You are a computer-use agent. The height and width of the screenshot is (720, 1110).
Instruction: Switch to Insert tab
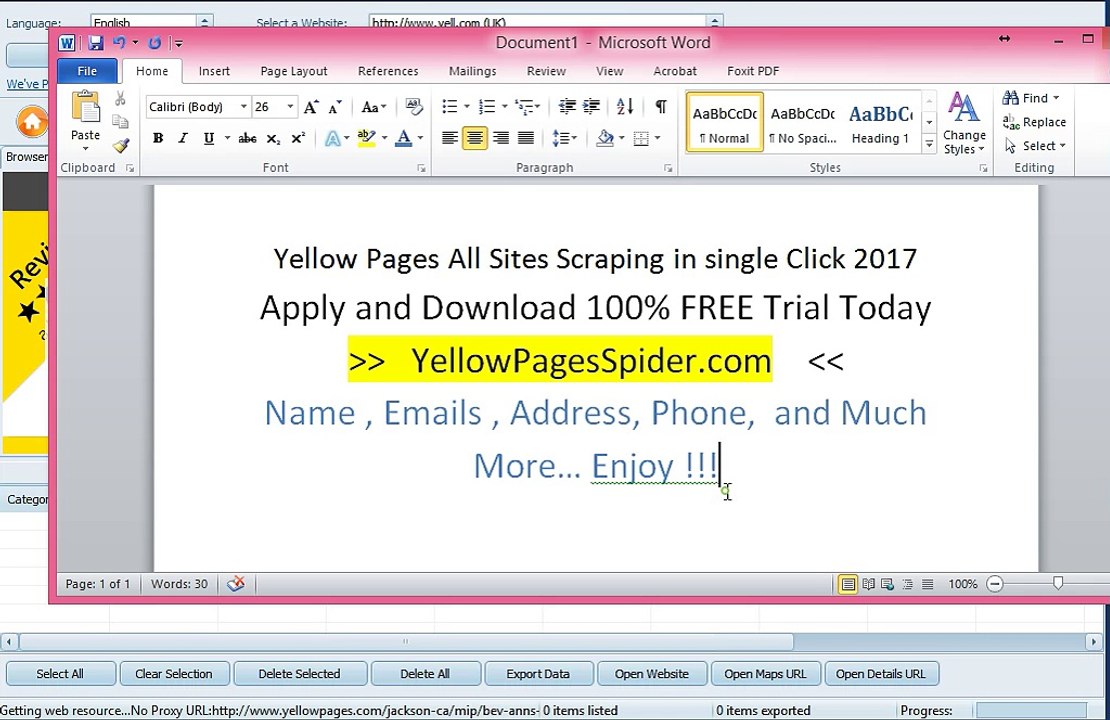214,71
